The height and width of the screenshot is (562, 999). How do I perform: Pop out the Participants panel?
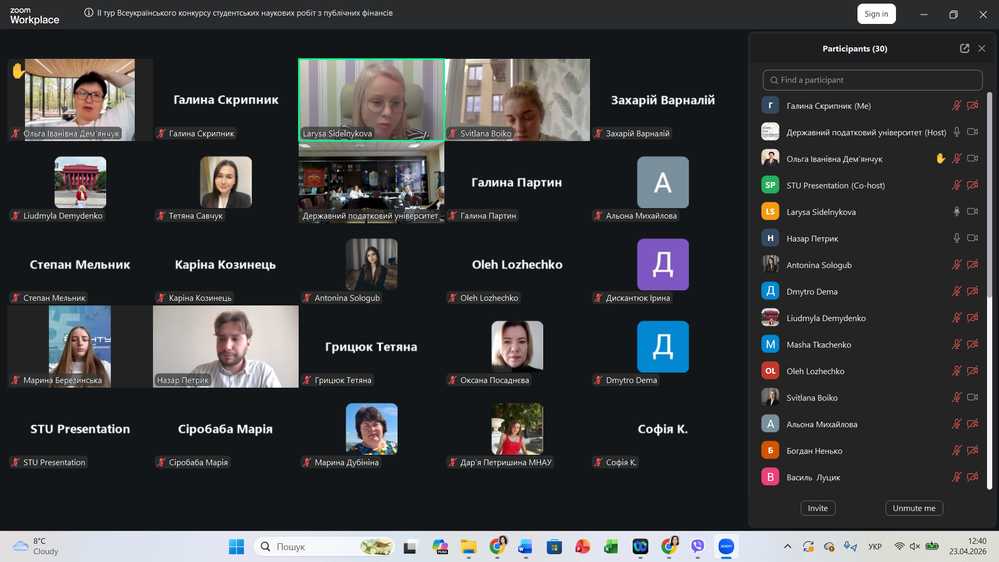(x=964, y=48)
